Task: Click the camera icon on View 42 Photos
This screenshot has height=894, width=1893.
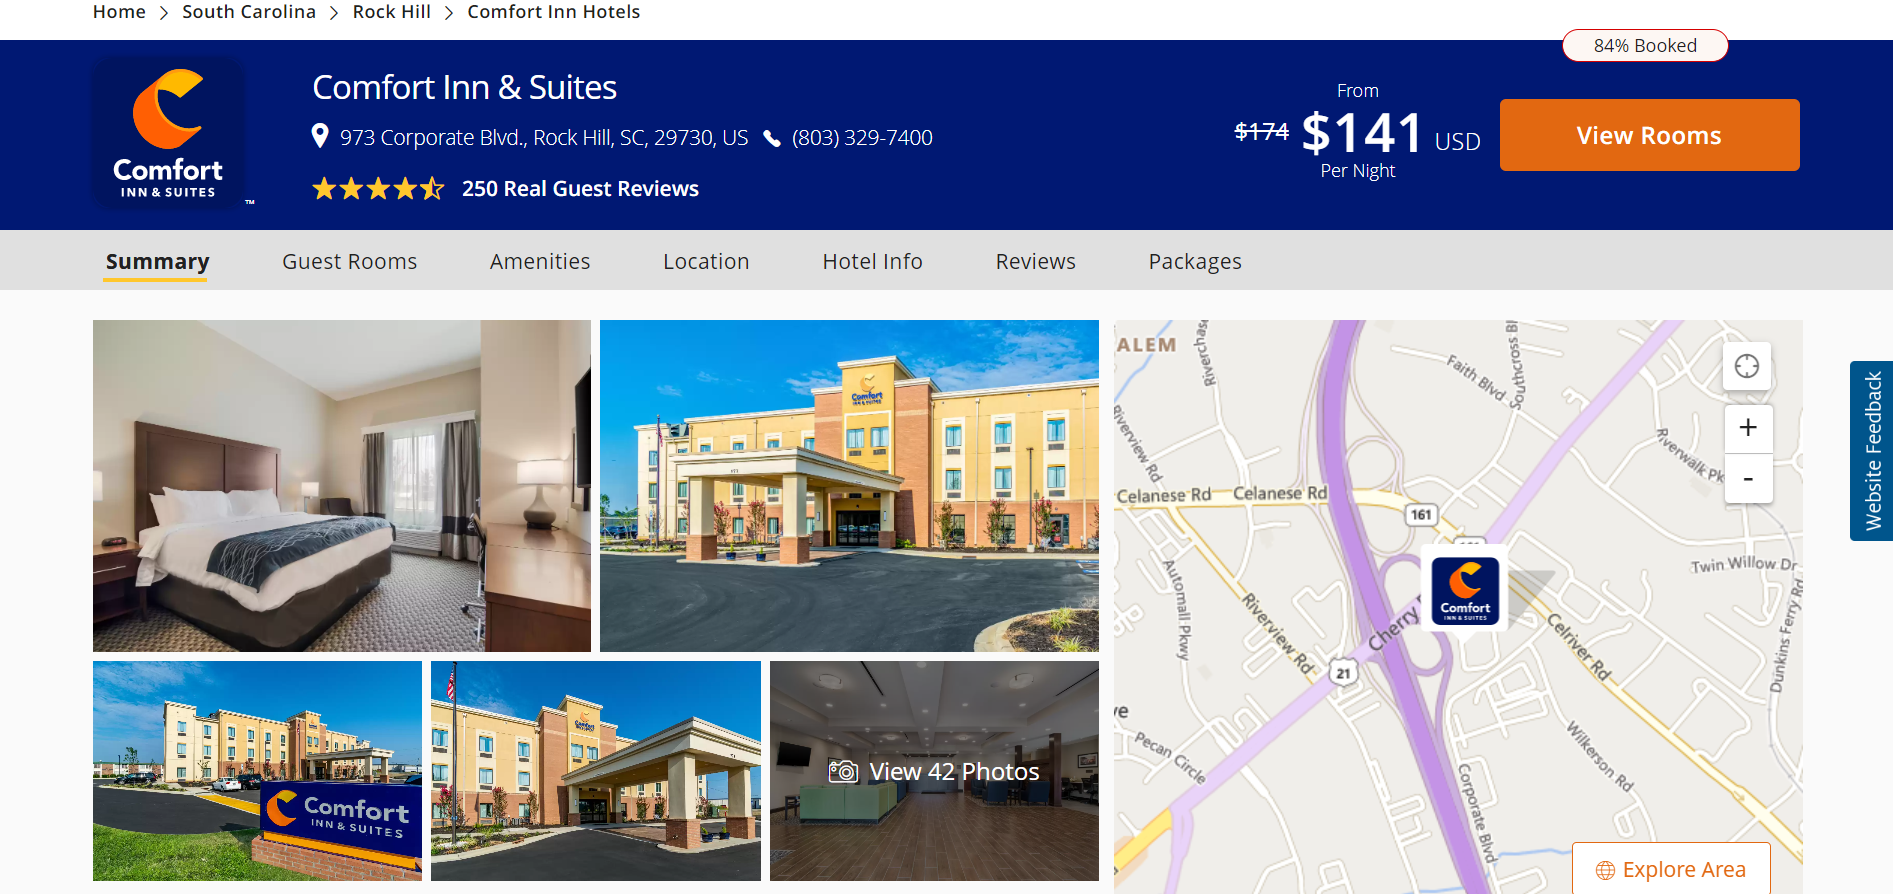Action: point(843,771)
